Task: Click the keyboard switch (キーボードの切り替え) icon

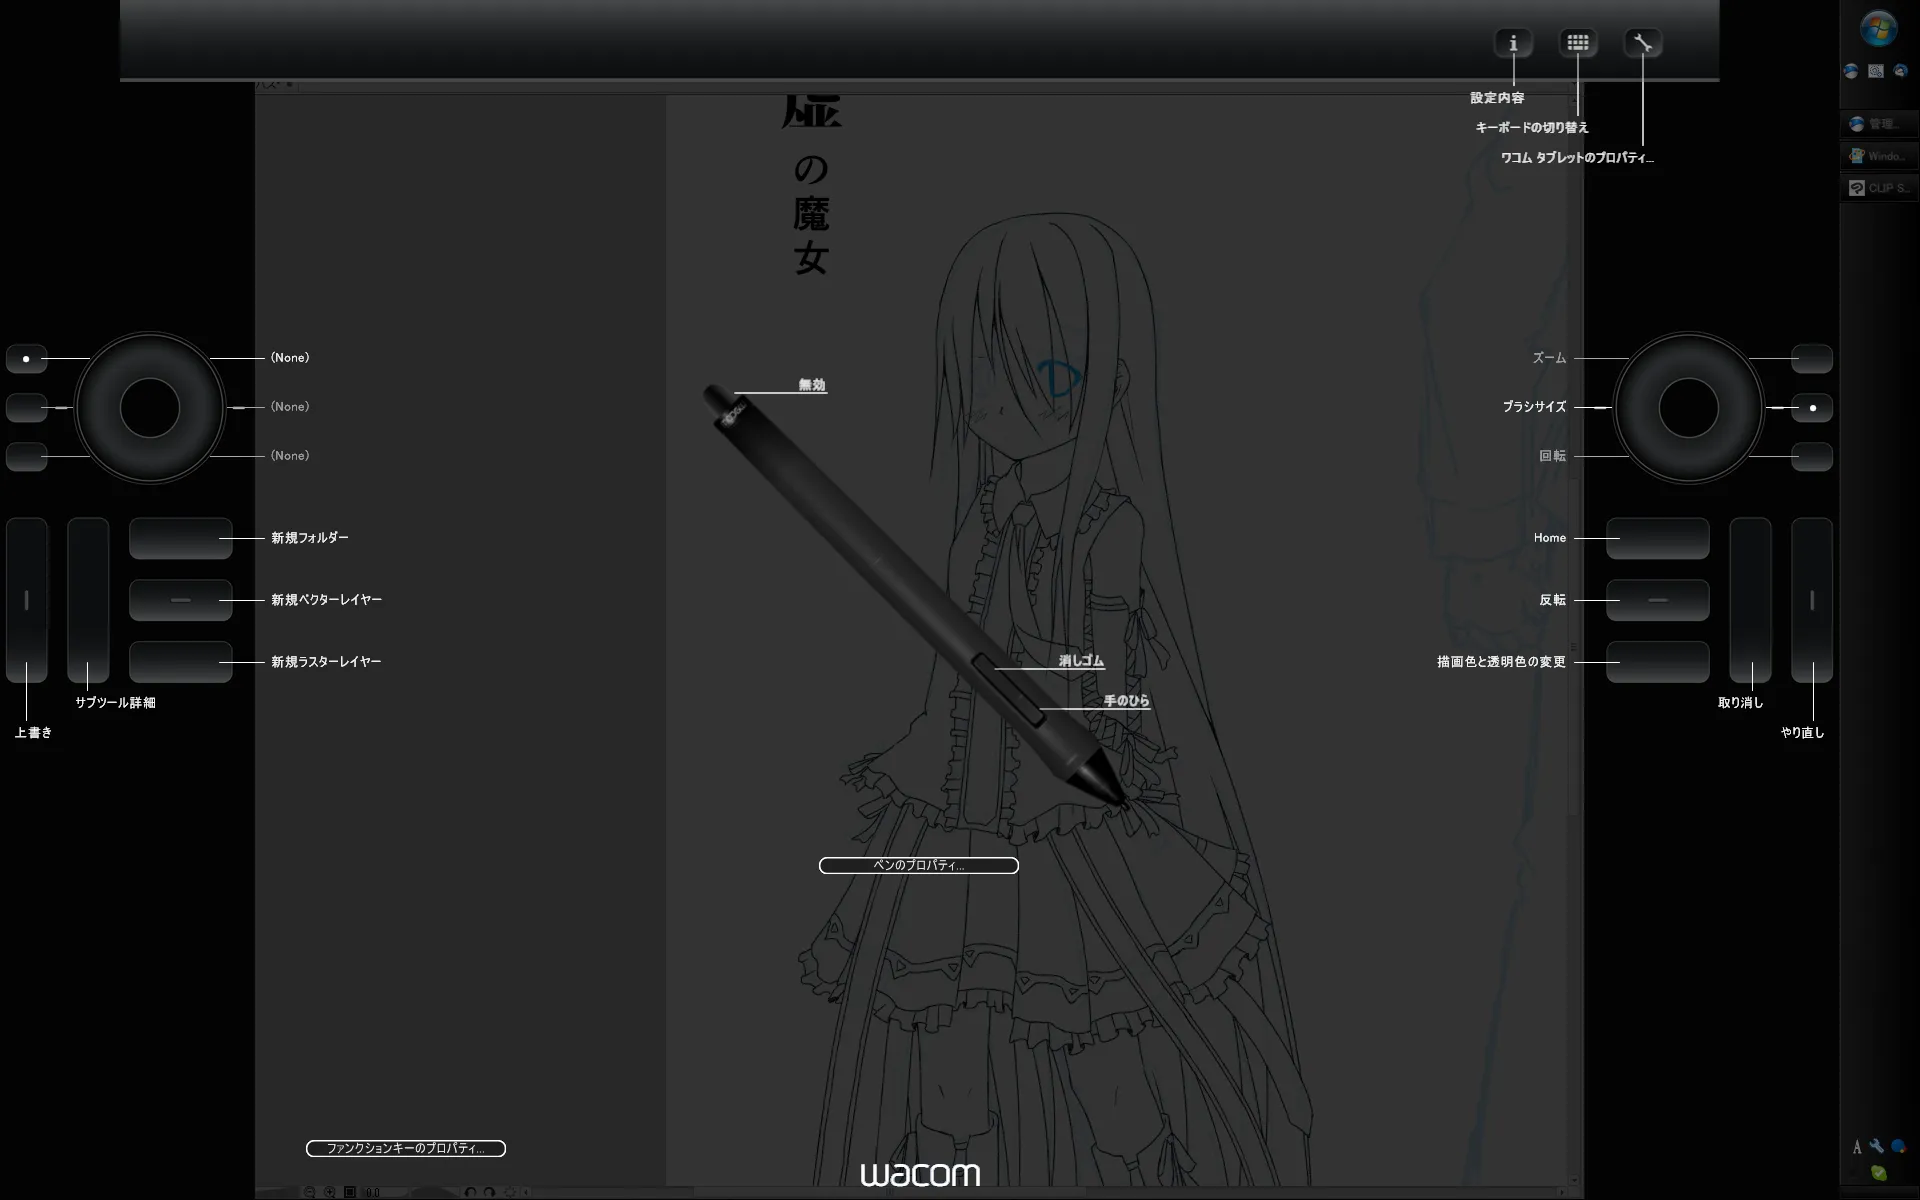Action: (1578, 43)
